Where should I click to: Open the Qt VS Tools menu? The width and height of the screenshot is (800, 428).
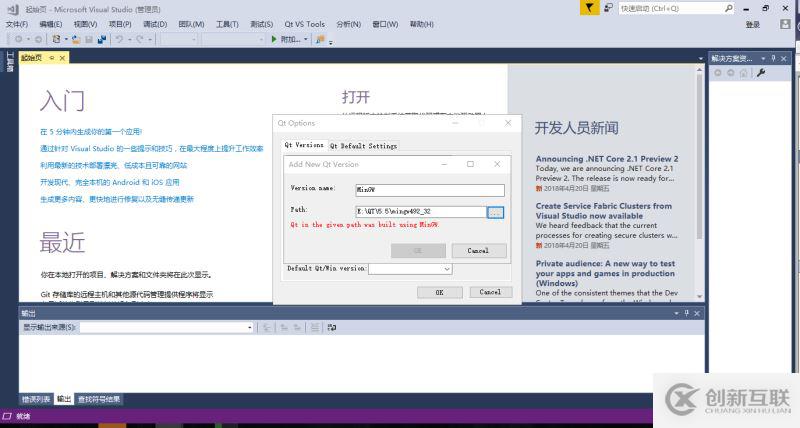pos(305,24)
